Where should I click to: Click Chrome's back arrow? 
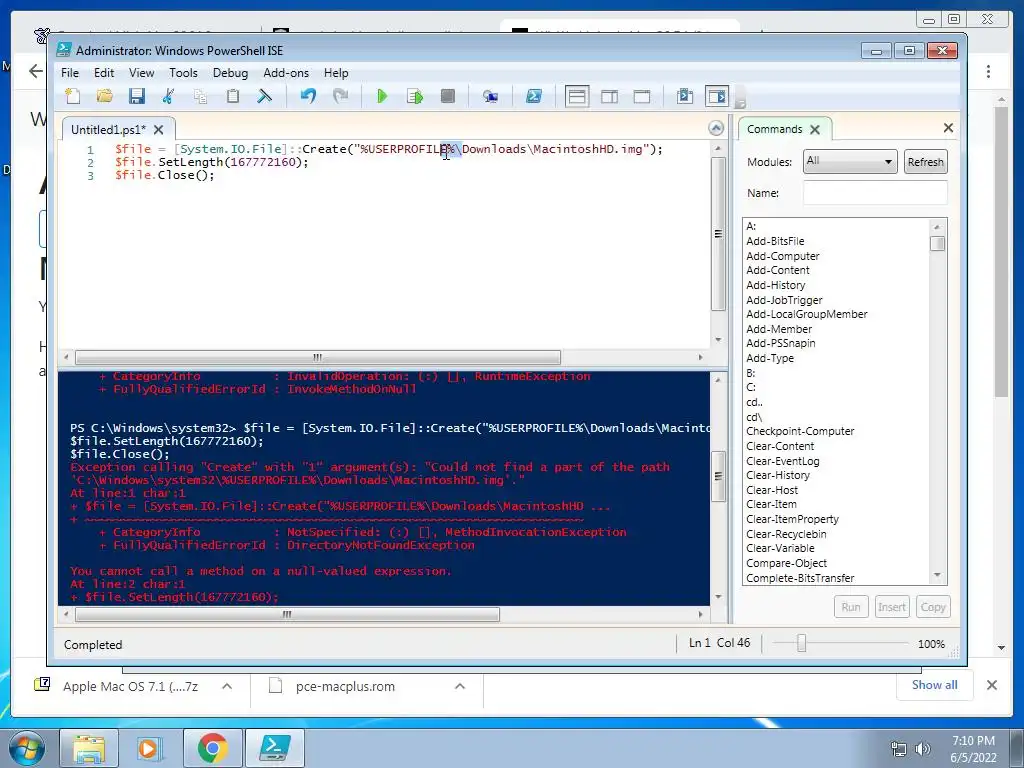point(36,71)
